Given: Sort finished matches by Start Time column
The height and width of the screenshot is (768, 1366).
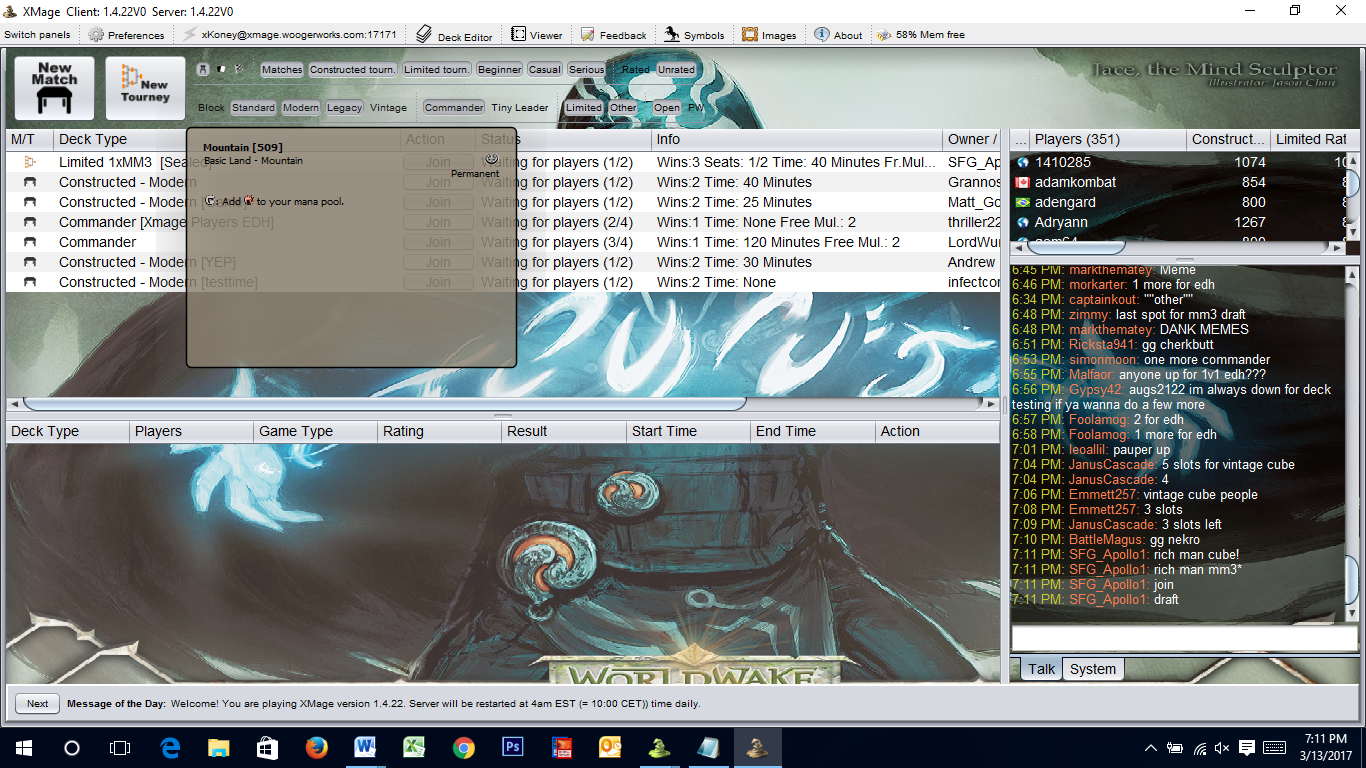Looking at the screenshot, I should (664, 431).
